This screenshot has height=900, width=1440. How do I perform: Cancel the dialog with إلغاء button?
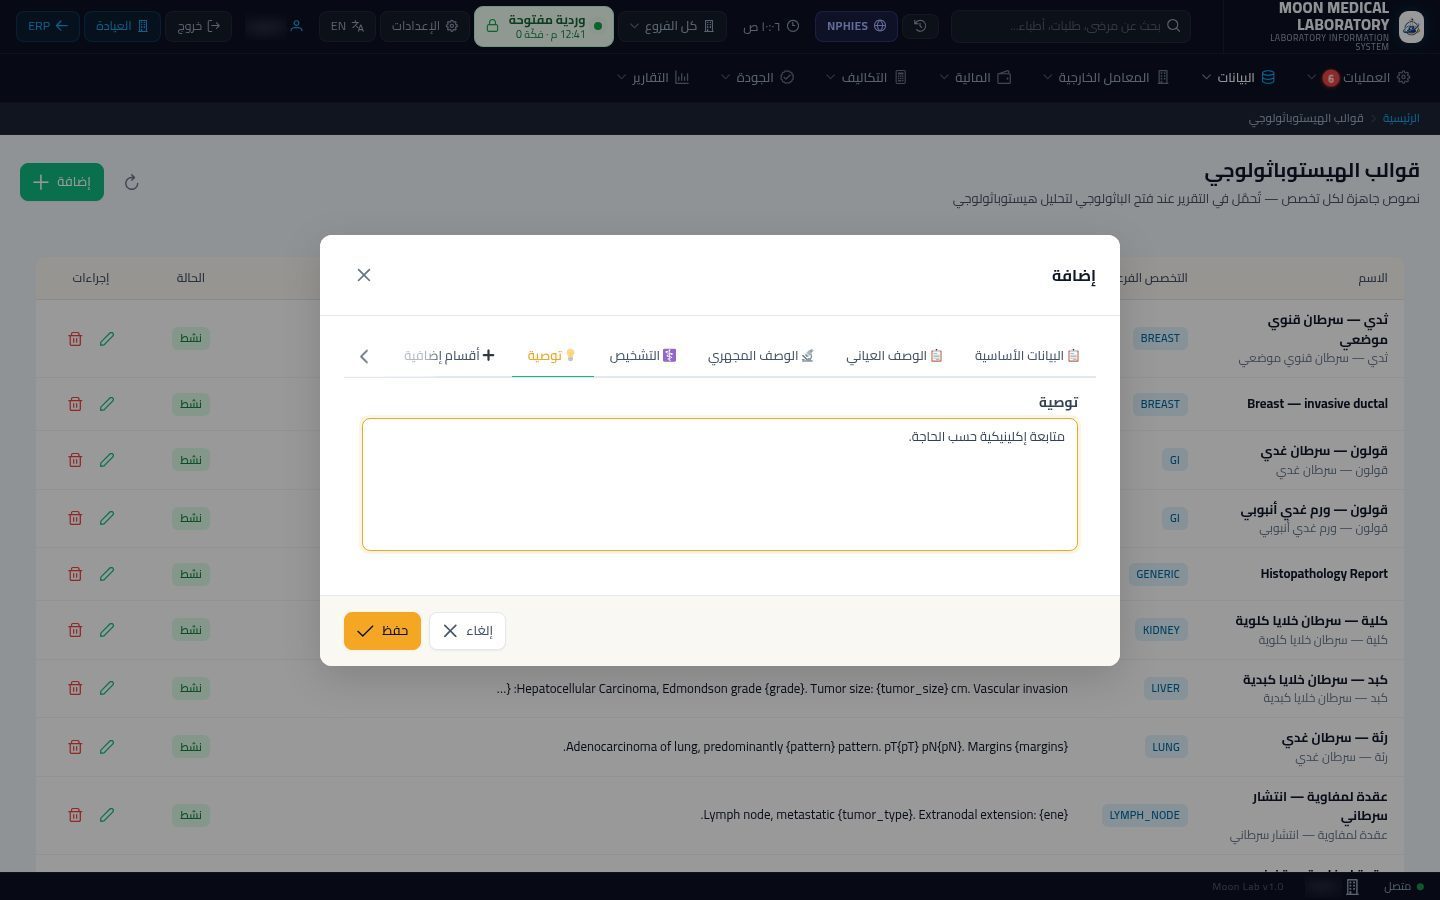(467, 631)
